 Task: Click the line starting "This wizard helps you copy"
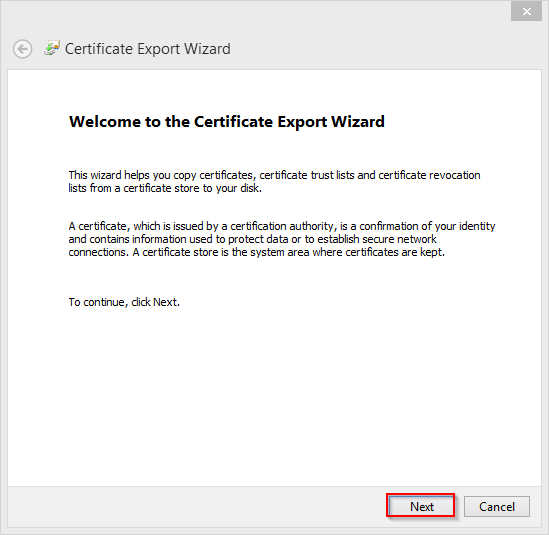[x=274, y=175]
